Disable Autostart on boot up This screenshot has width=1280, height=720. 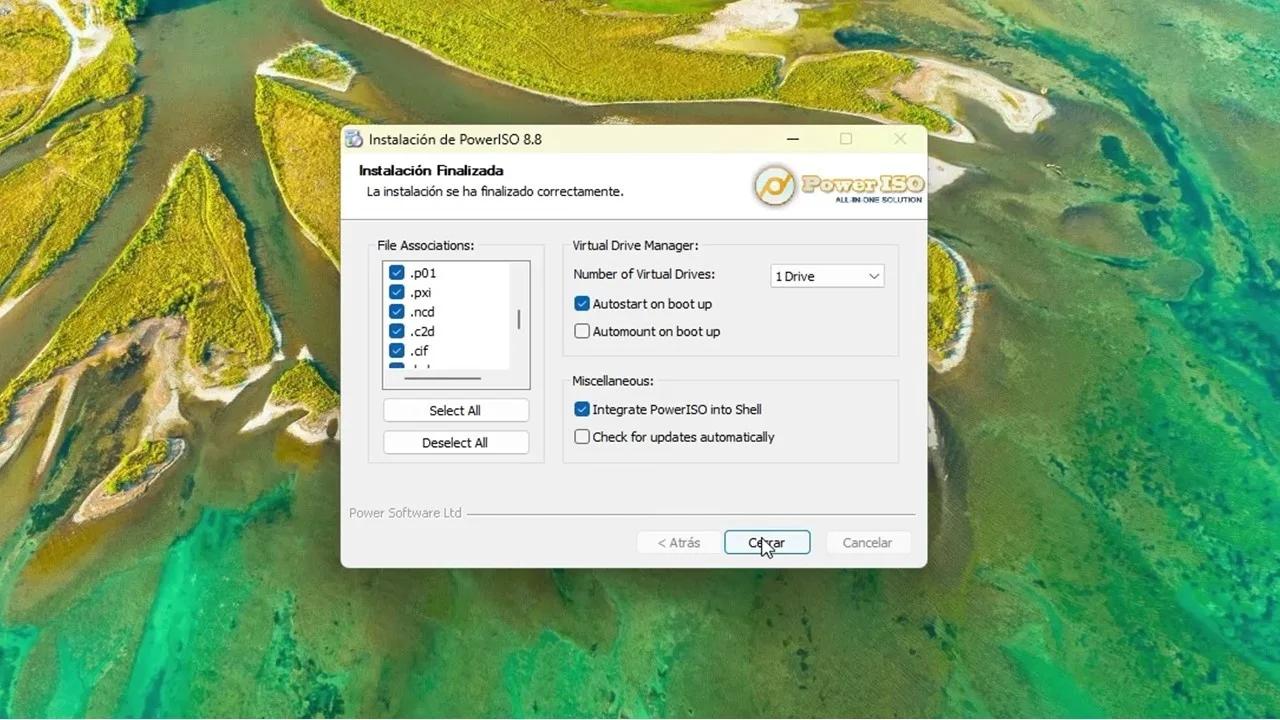point(582,303)
